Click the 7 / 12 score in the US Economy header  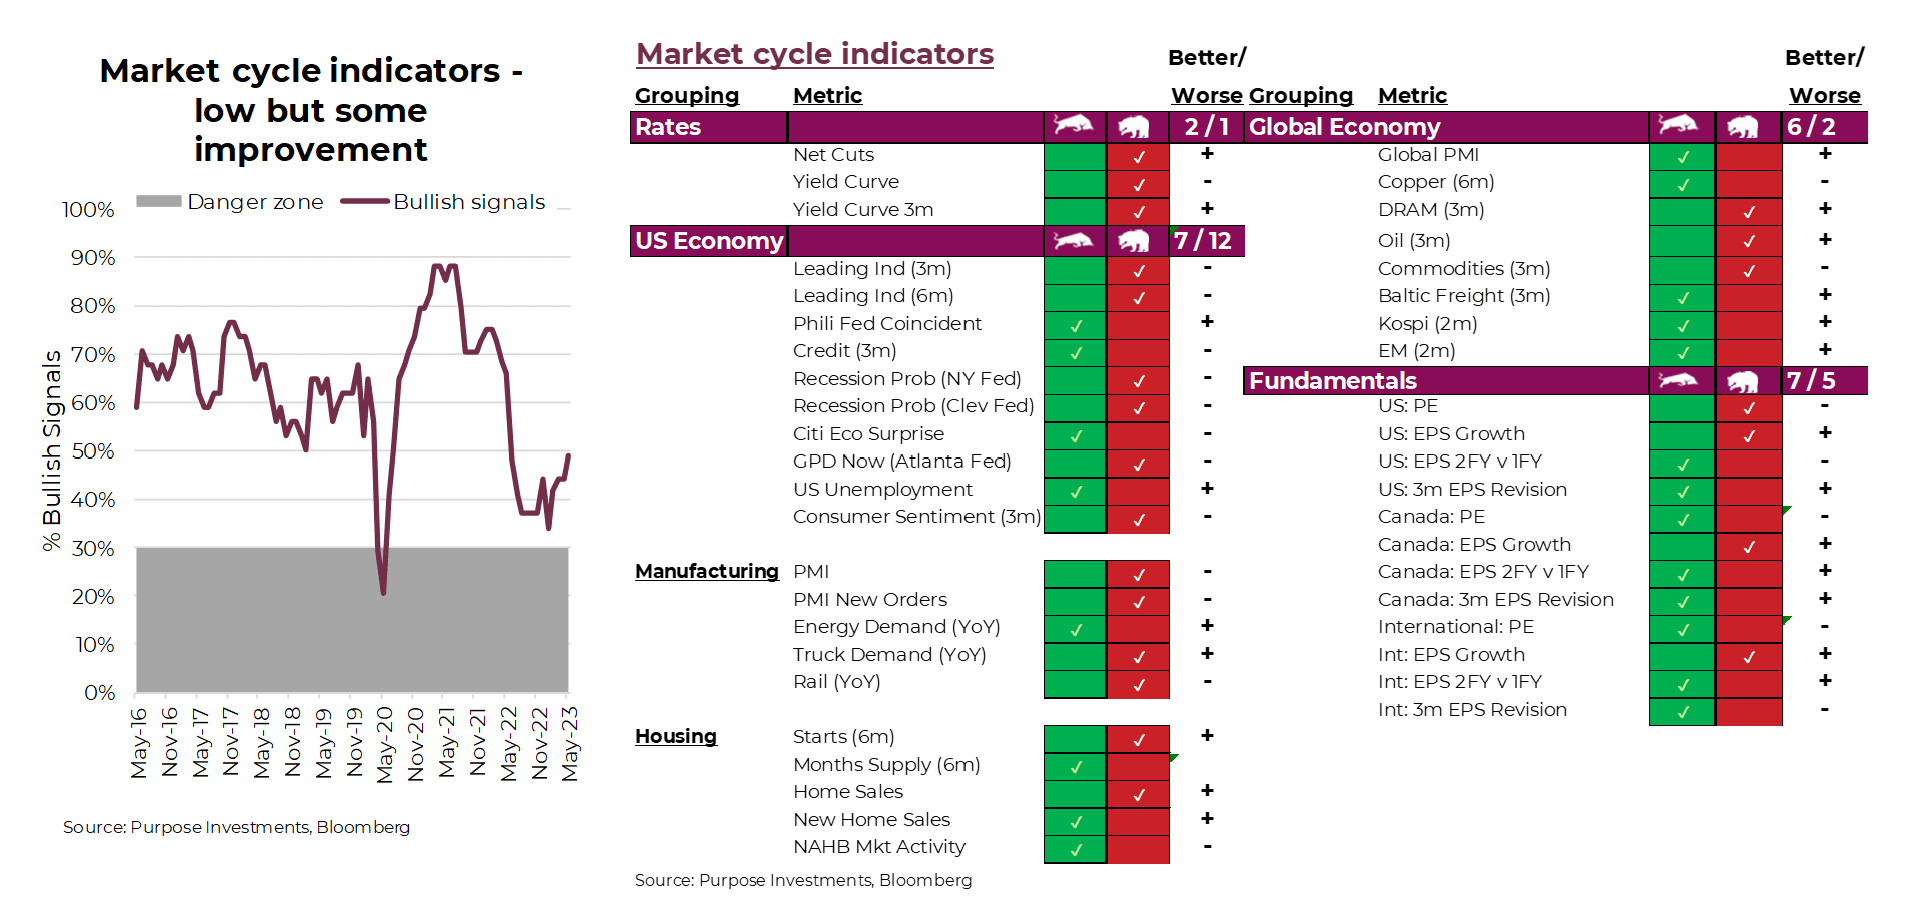click(1203, 241)
